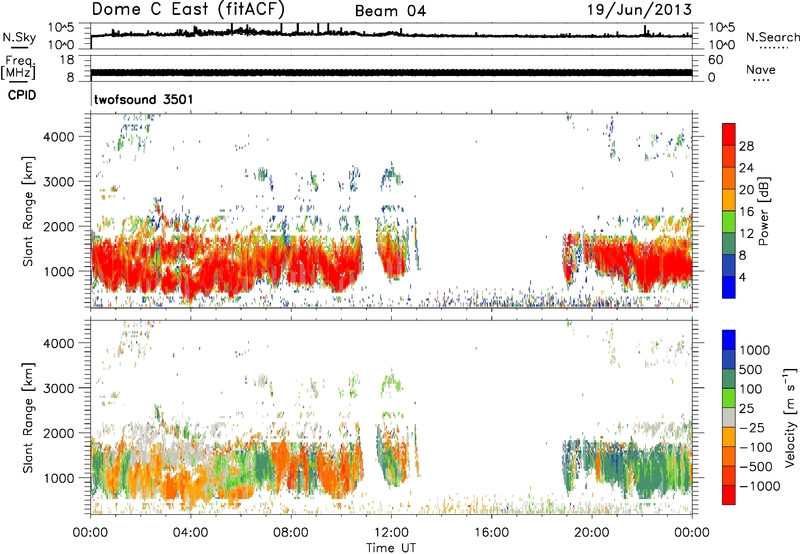
Task: Click the thick black band in the frequency panel
Action: point(391,72)
